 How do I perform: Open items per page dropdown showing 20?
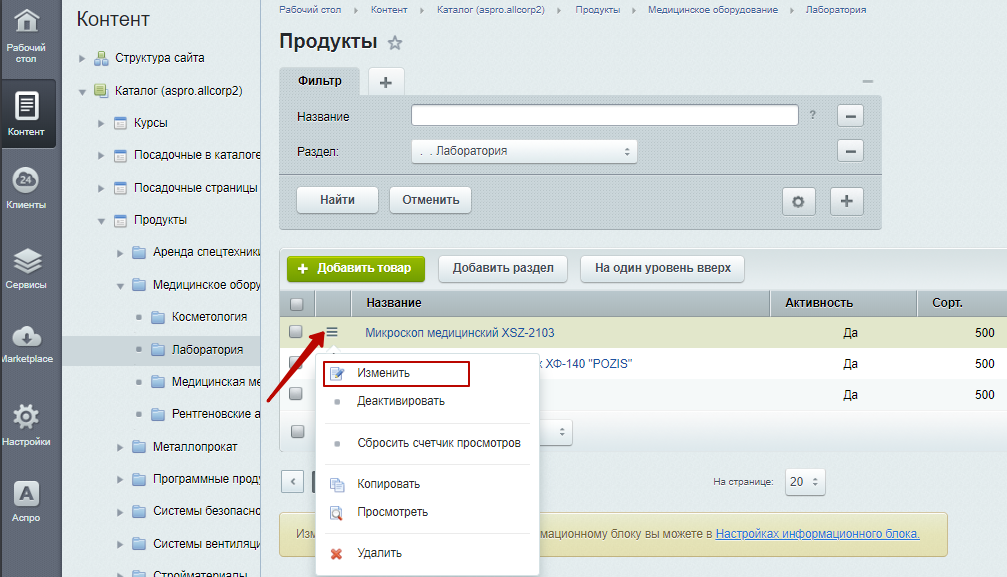(x=805, y=482)
